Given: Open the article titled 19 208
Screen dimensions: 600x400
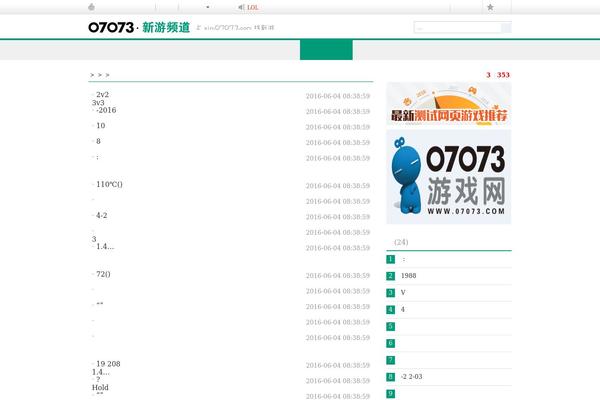Looking at the screenshot, I should pyautogui.click(x=108, y=364).
